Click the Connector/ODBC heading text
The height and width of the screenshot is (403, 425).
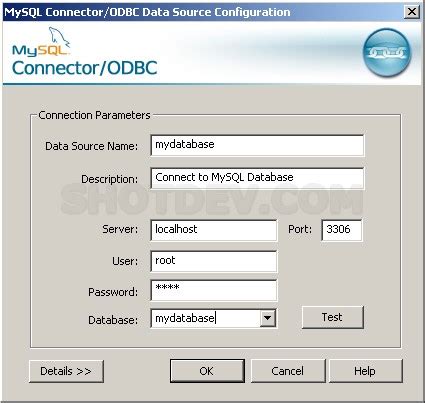(85, 68)
